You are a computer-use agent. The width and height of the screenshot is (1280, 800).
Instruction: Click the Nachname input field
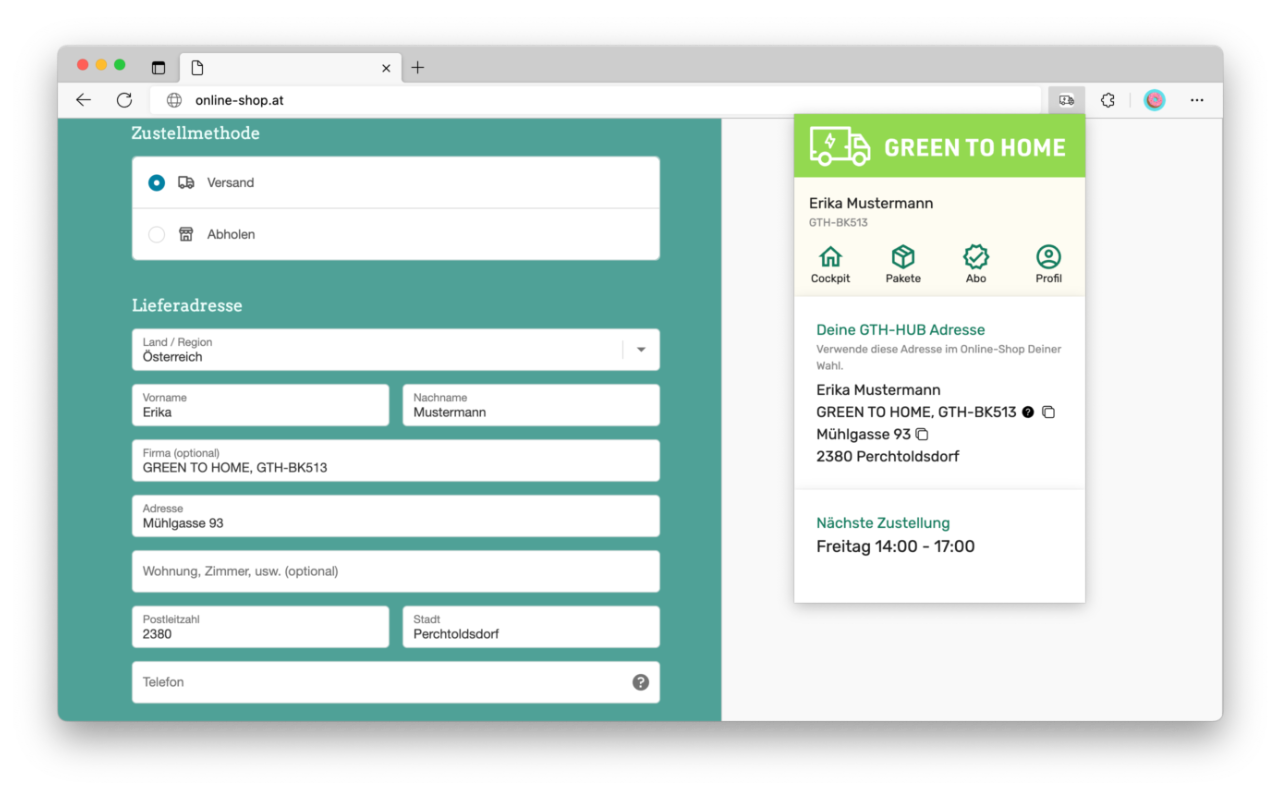(531, 405)
